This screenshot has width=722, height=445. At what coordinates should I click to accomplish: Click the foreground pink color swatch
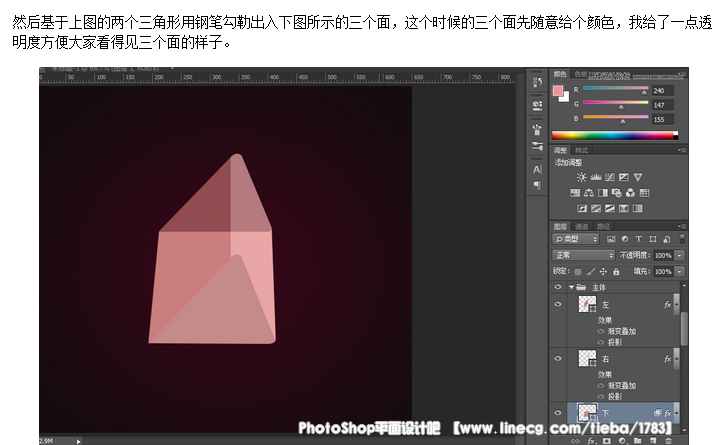pos(558,91)
